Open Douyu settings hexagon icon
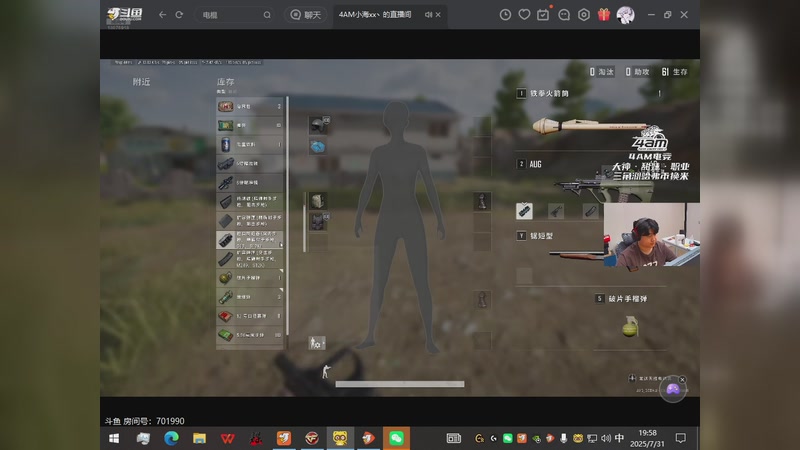The width and height of the screenshot is (800, 450). tap(584, 15)
